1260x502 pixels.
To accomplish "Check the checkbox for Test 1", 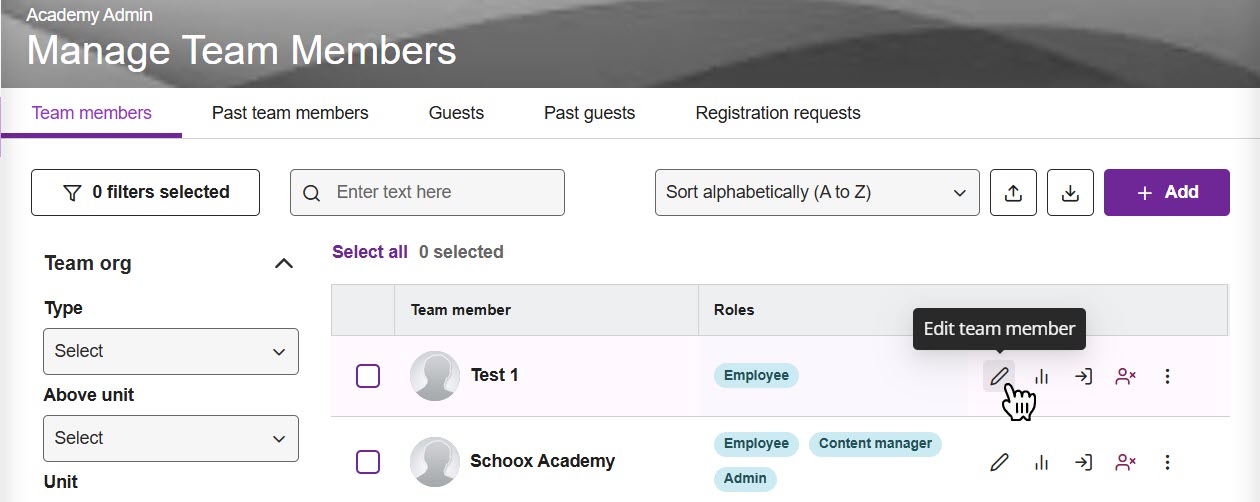I will (x=368, y=376).
